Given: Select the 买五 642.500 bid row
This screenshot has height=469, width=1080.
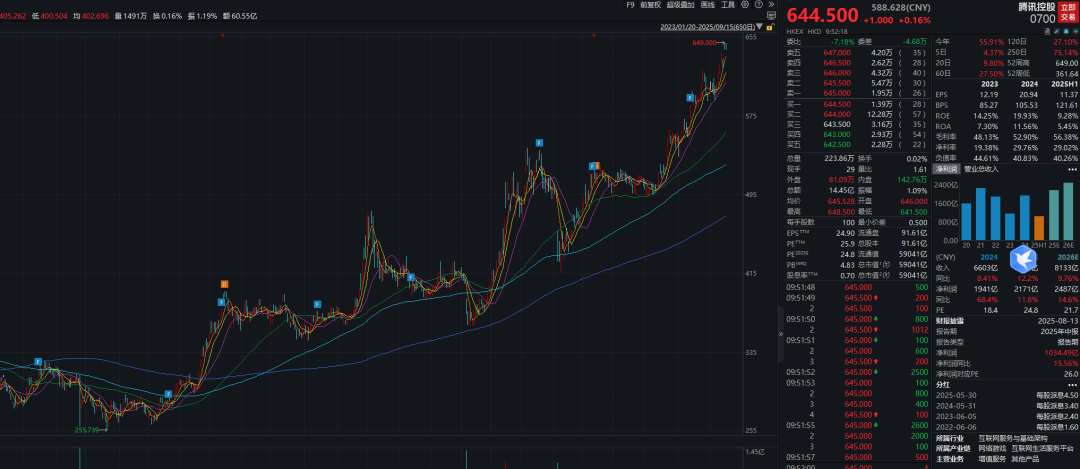Looking at the screenshot, I should pos(858,145).
